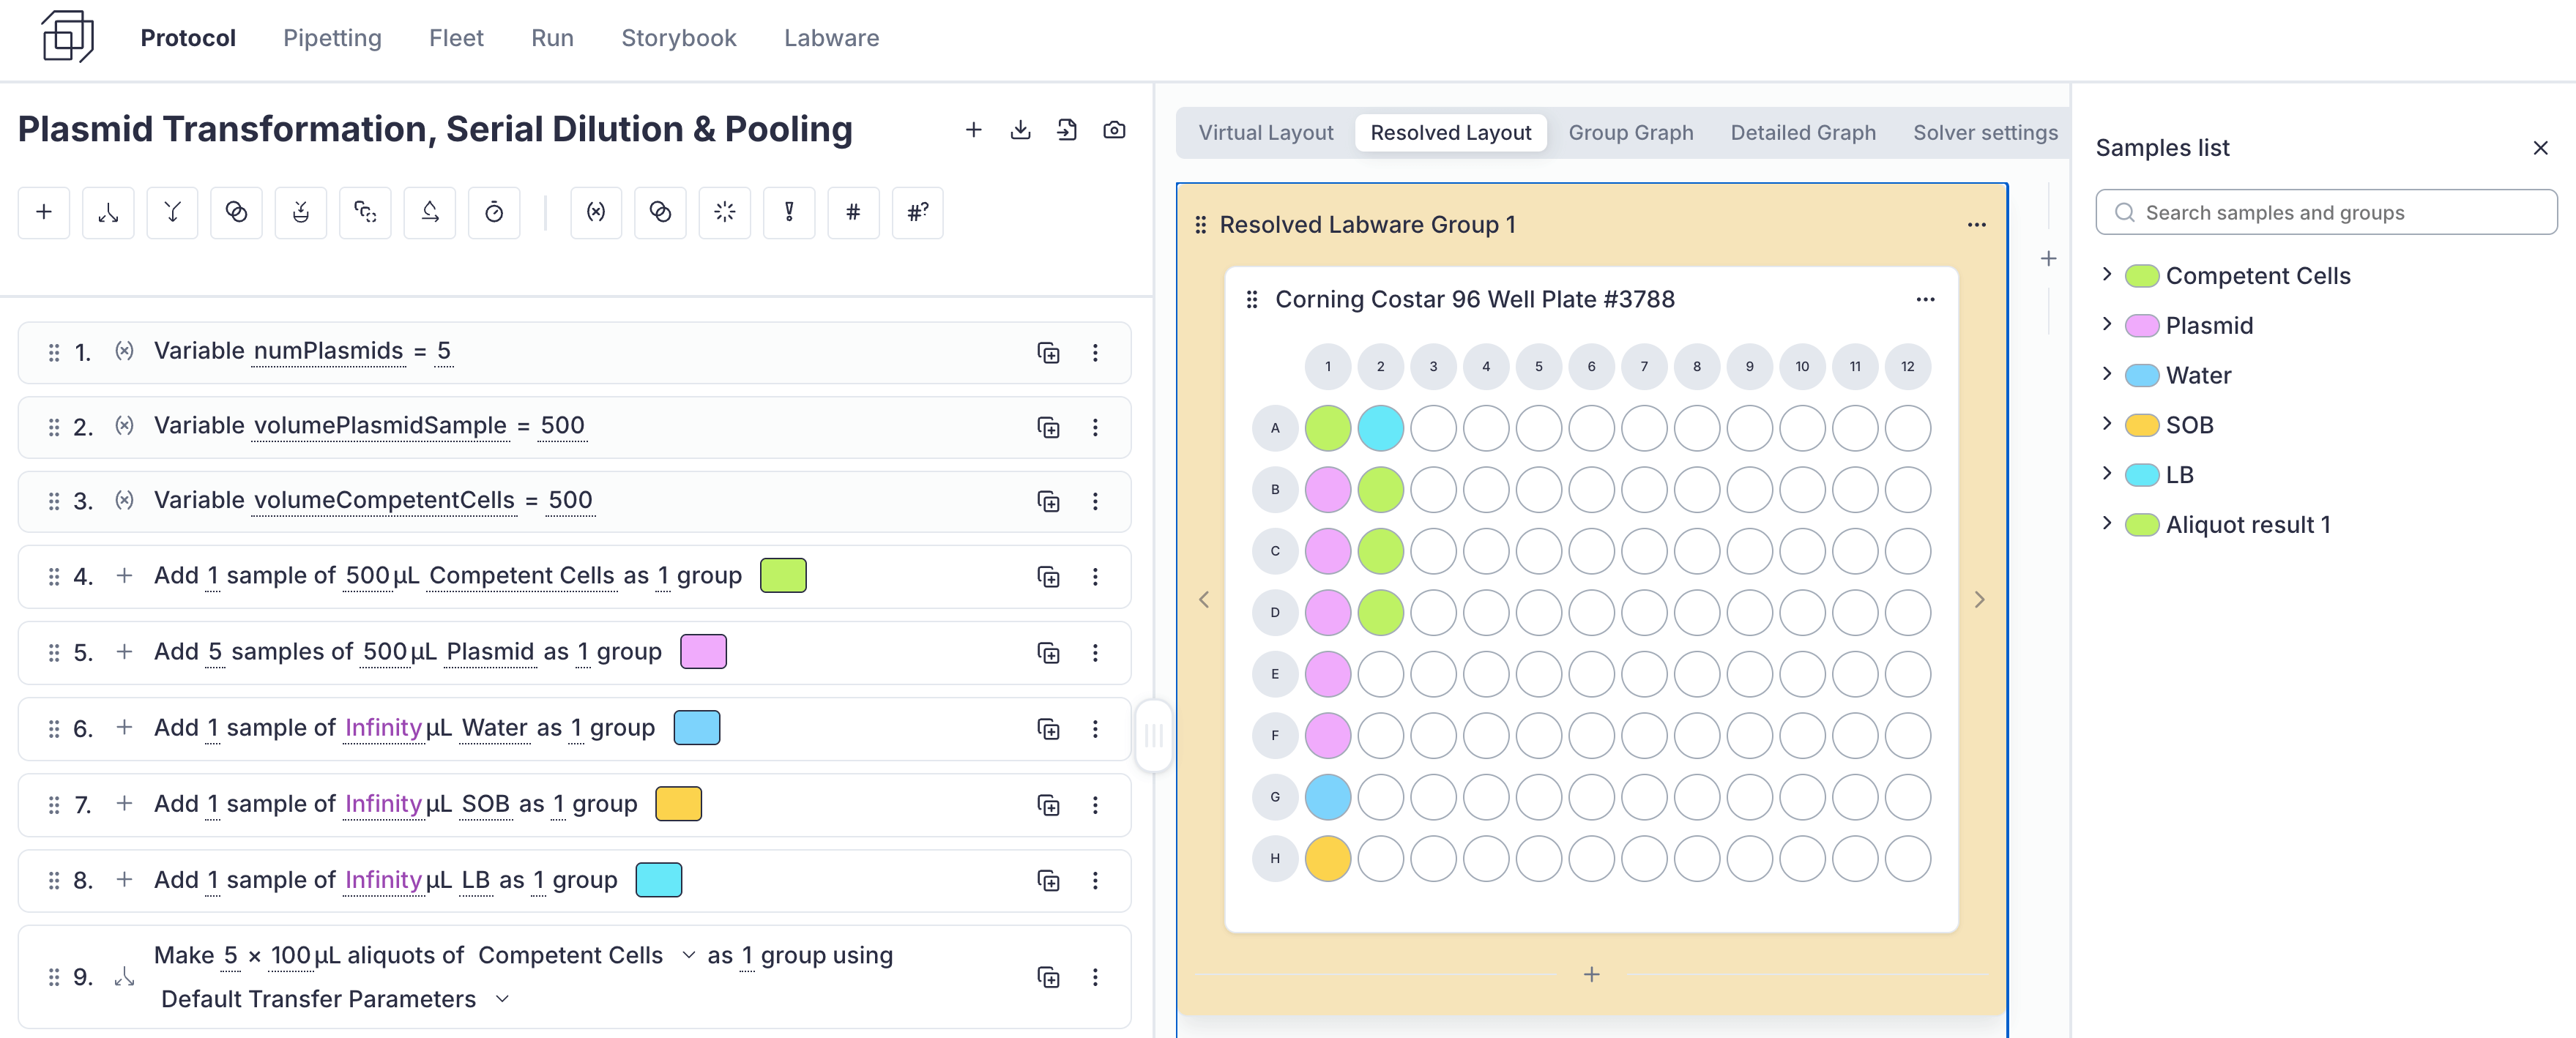Viewport: 2576px width, 1038px height.
Task: Open three-dot menu for step 4
Action: [1095, 577]
